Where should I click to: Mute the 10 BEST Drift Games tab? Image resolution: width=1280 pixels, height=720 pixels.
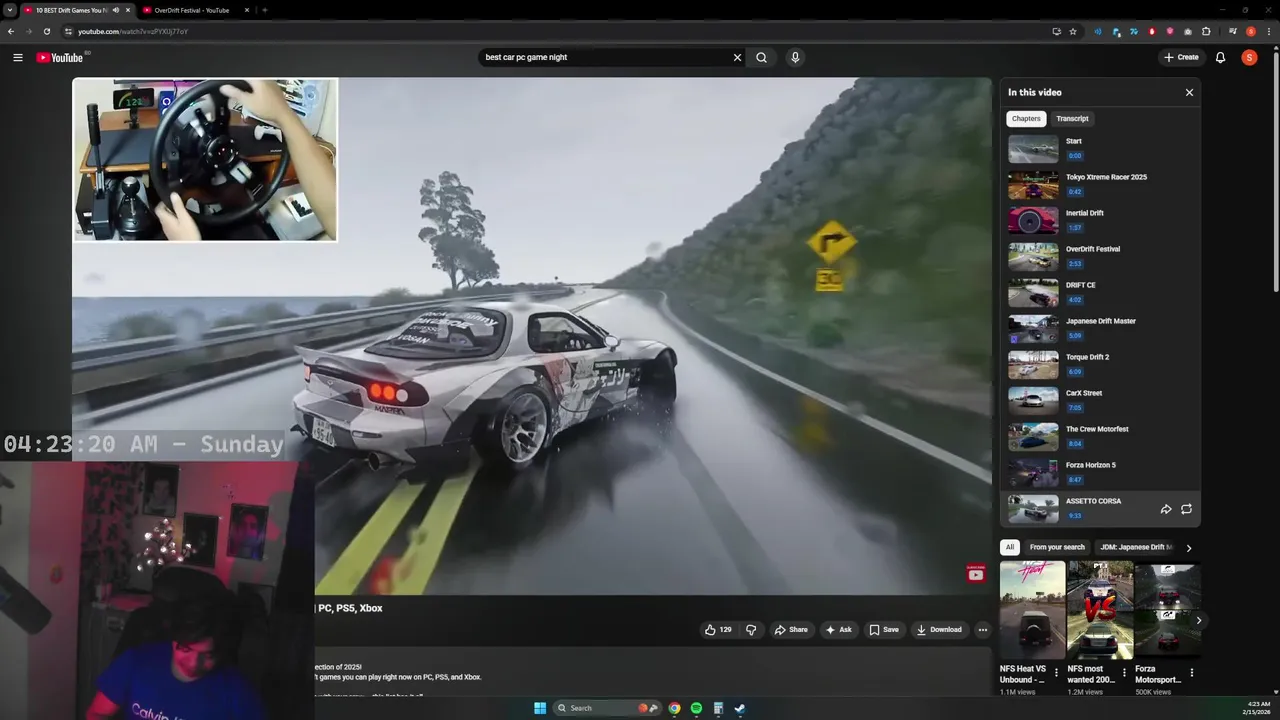point(116,10)
